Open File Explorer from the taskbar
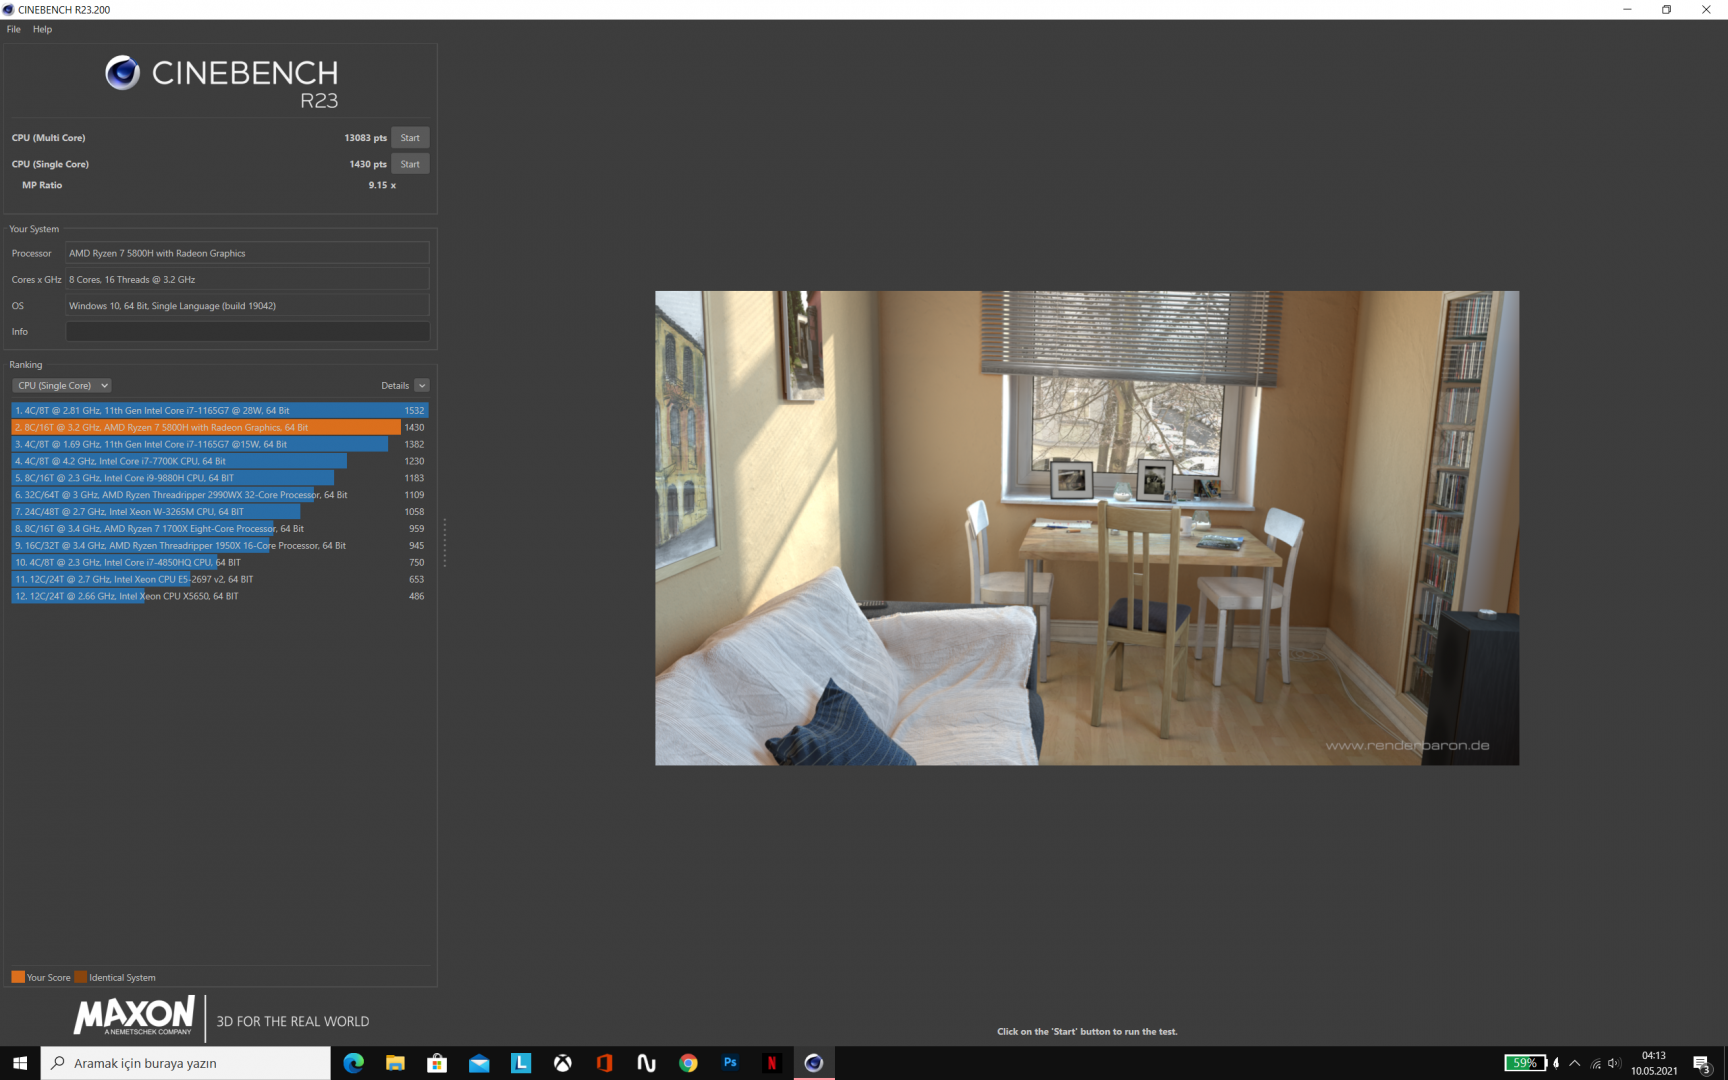Image resolution: width=1728 pixels, height=1080 pixels. (x=395, y=1063)
